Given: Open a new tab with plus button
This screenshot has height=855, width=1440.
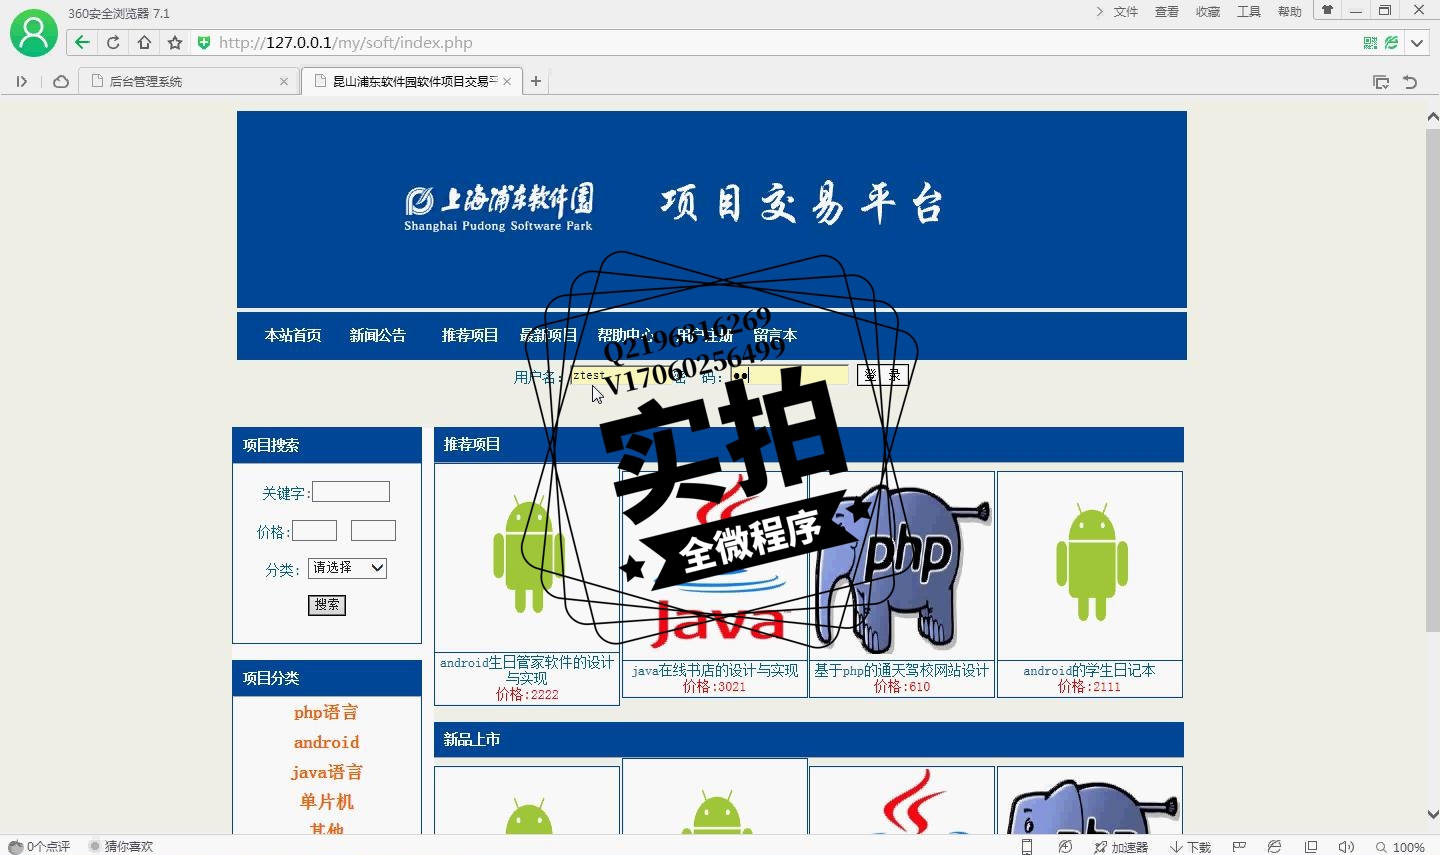Looking at the screenshot, I should pos(536,81).
